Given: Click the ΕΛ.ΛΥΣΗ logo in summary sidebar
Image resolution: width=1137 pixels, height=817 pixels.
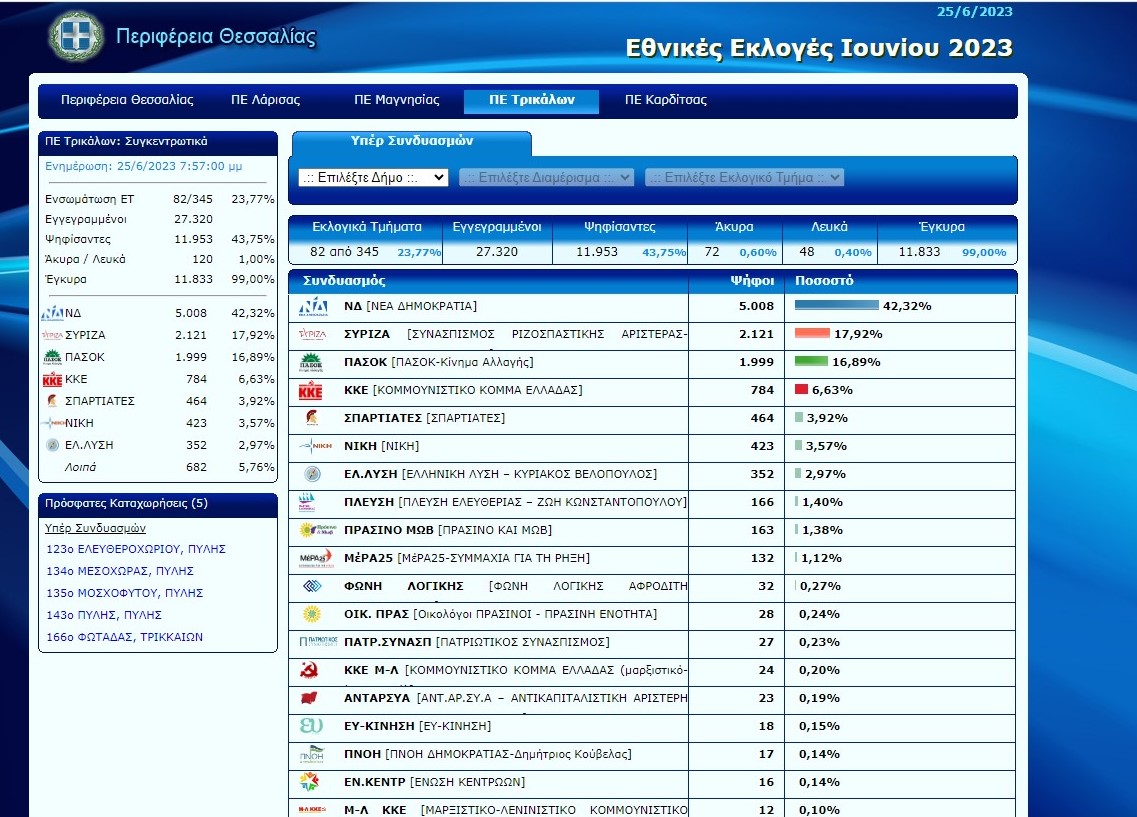Looking at the screenshot, I should tap(52, 445).
